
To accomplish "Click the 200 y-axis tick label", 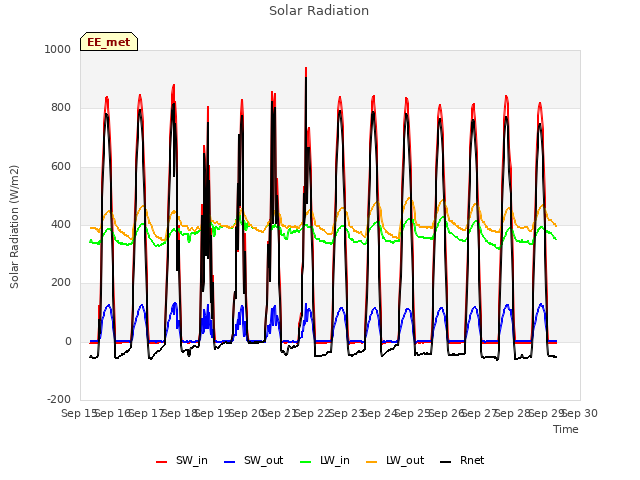I will click(x=61, y=282).
